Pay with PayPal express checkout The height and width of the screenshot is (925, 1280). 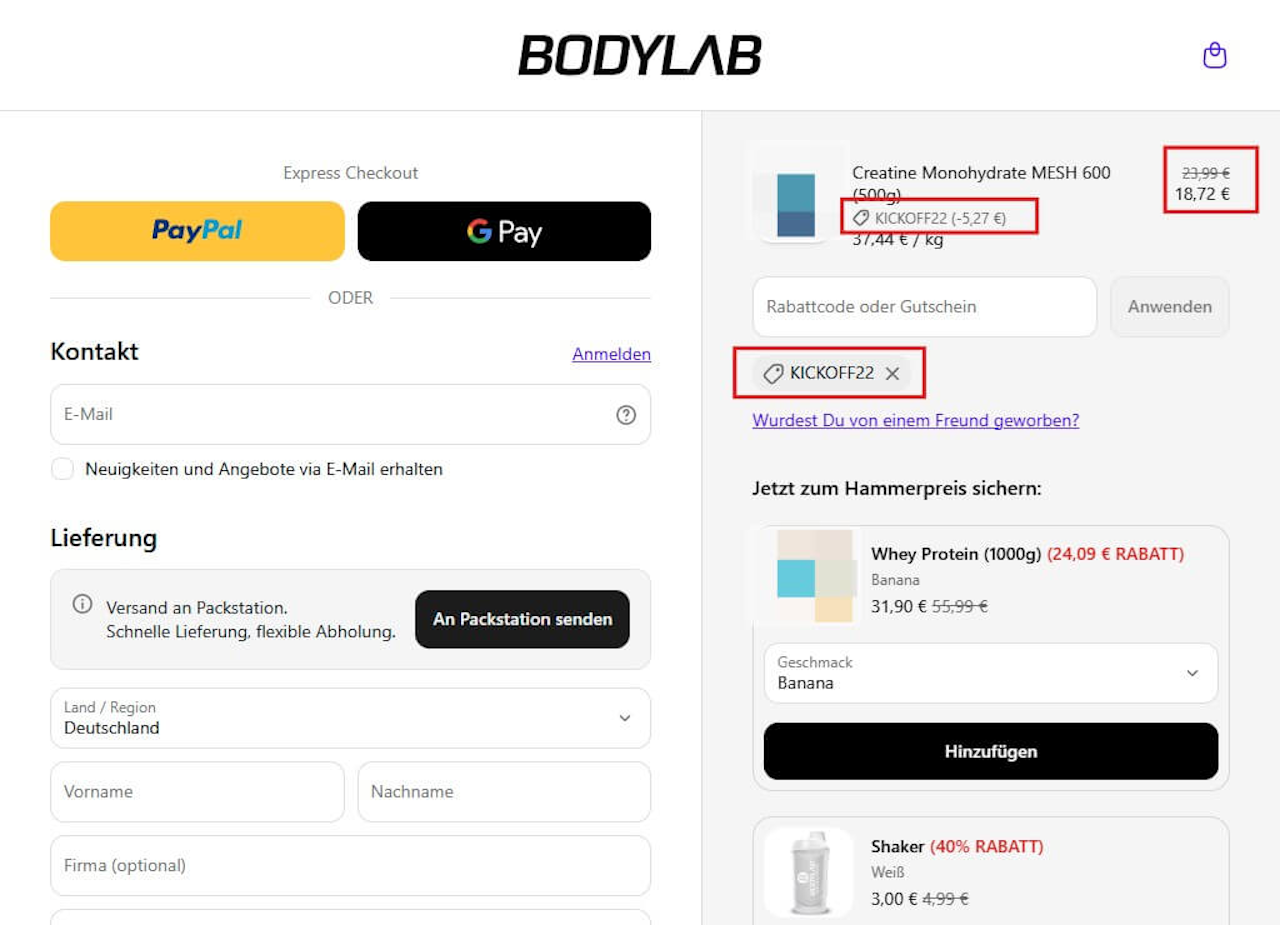(197, 231)
